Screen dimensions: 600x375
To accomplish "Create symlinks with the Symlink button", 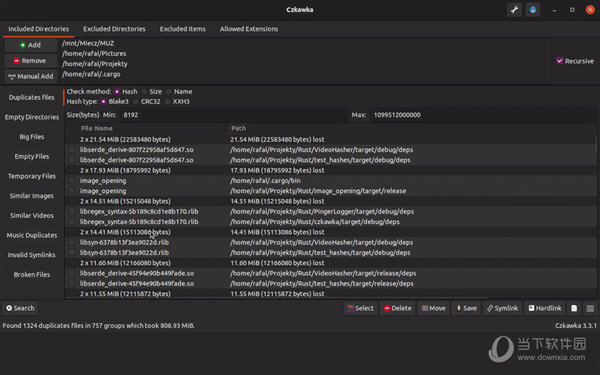I will click(502, 308).
